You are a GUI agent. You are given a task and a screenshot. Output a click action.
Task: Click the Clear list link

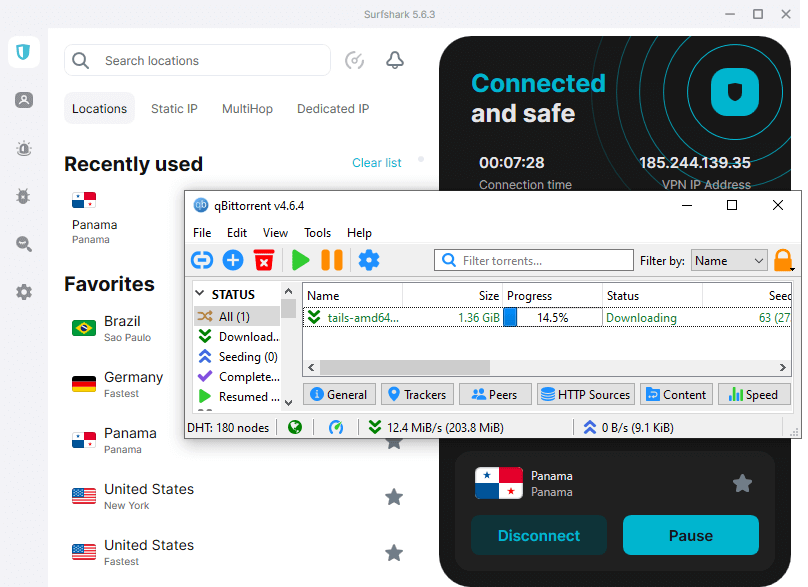pos(377,163)
